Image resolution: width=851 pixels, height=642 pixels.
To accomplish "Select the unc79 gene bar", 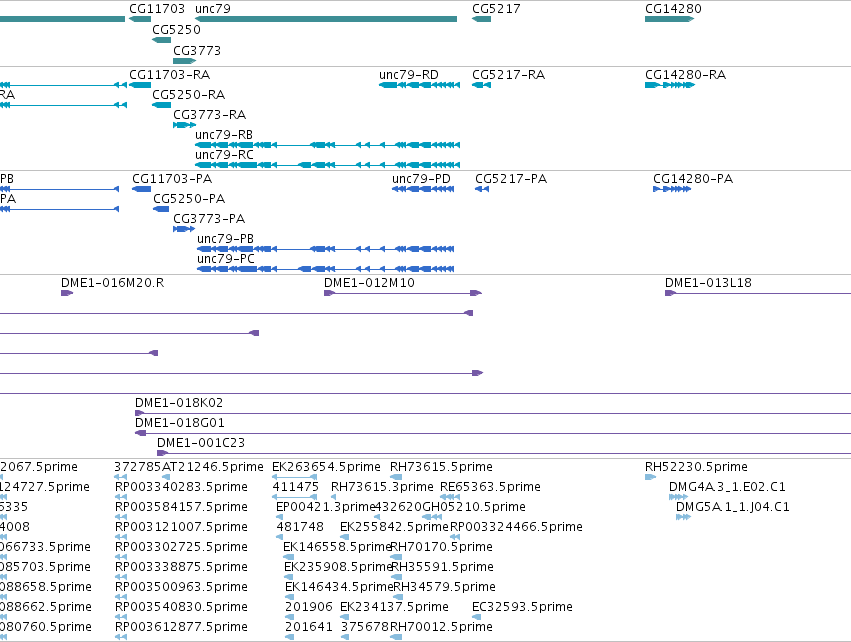I will point(326,19).
